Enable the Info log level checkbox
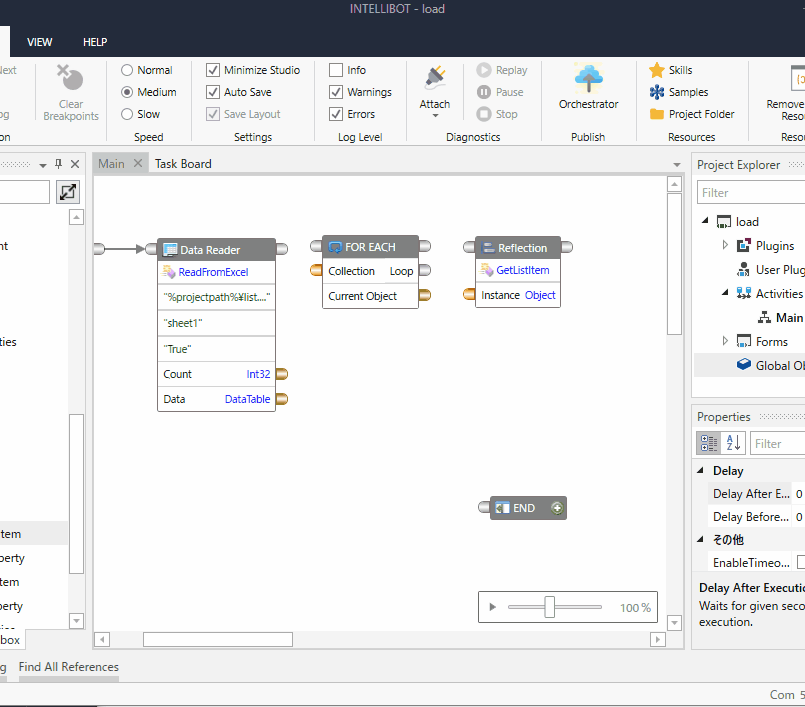 tap(337, 69)
